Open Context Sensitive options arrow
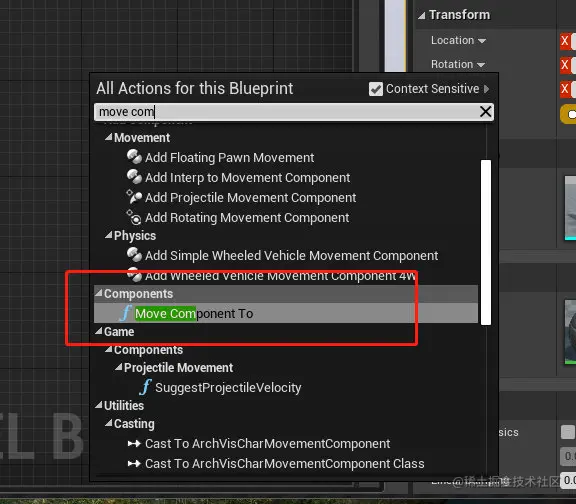The height and width of the screenshot is (504, 576). tap(487, 89)
